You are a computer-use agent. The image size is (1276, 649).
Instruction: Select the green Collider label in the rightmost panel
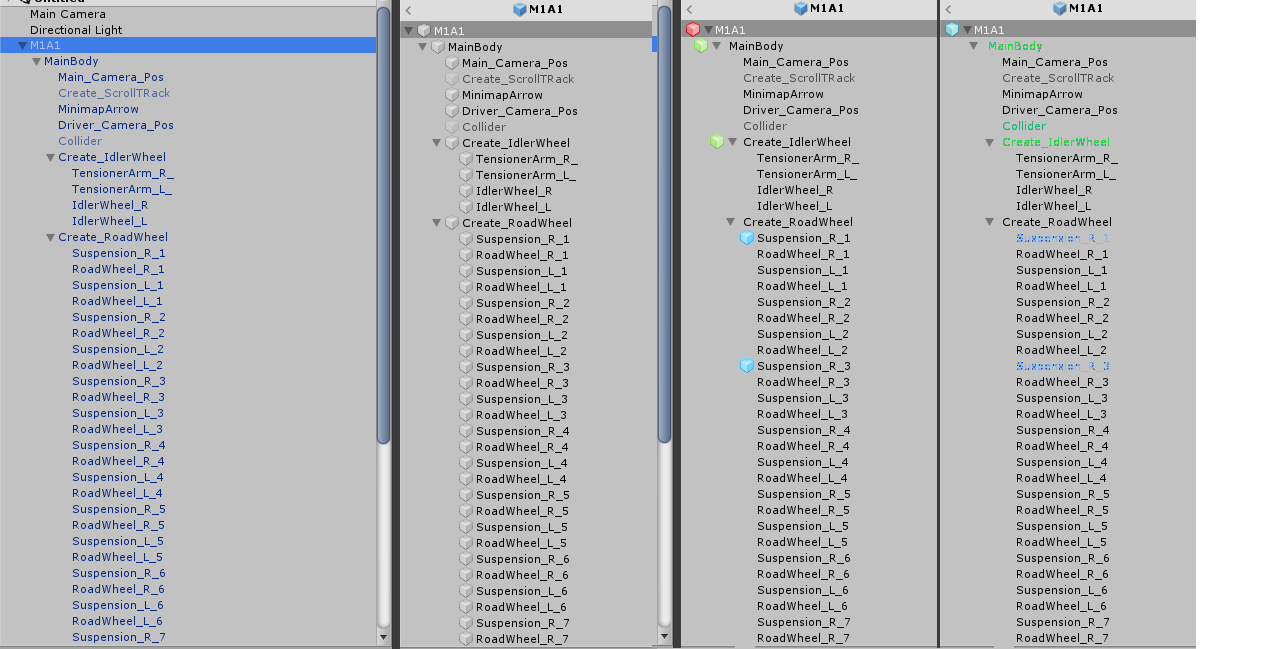coord(1022,125)
